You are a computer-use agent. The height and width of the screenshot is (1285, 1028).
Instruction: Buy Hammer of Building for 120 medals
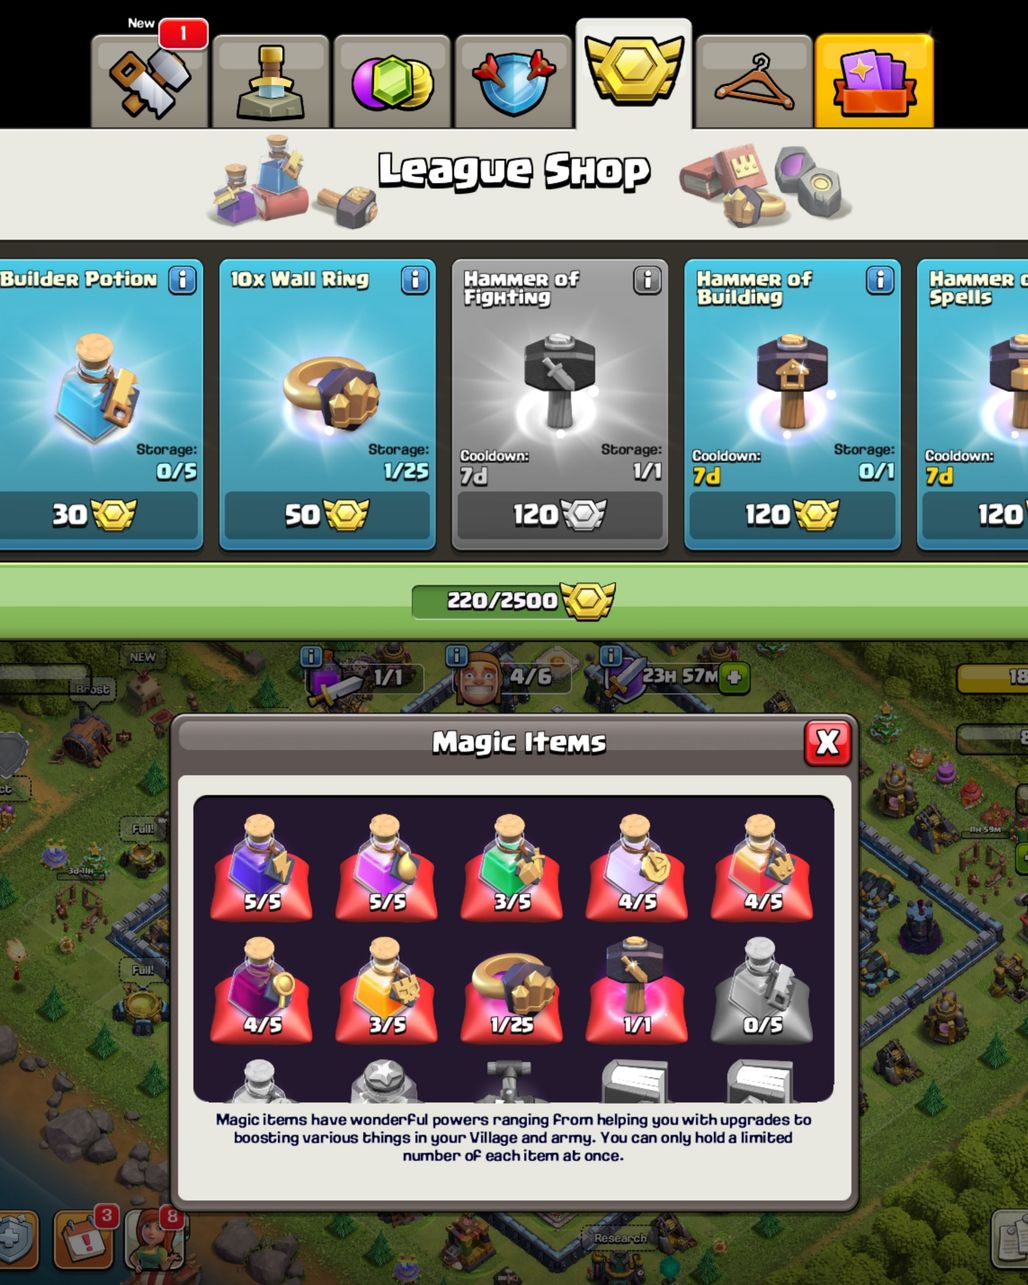point(792,515)
